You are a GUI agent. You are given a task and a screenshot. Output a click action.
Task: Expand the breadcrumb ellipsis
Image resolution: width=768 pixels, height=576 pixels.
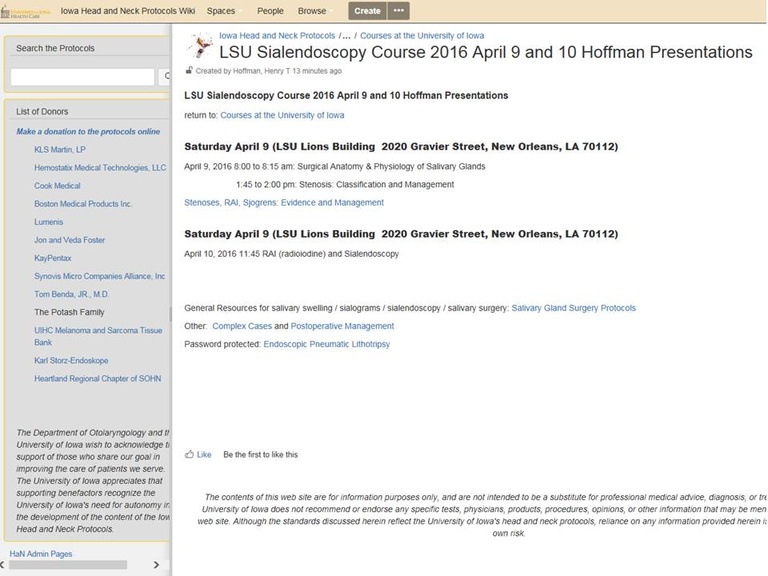coord(346,36)
